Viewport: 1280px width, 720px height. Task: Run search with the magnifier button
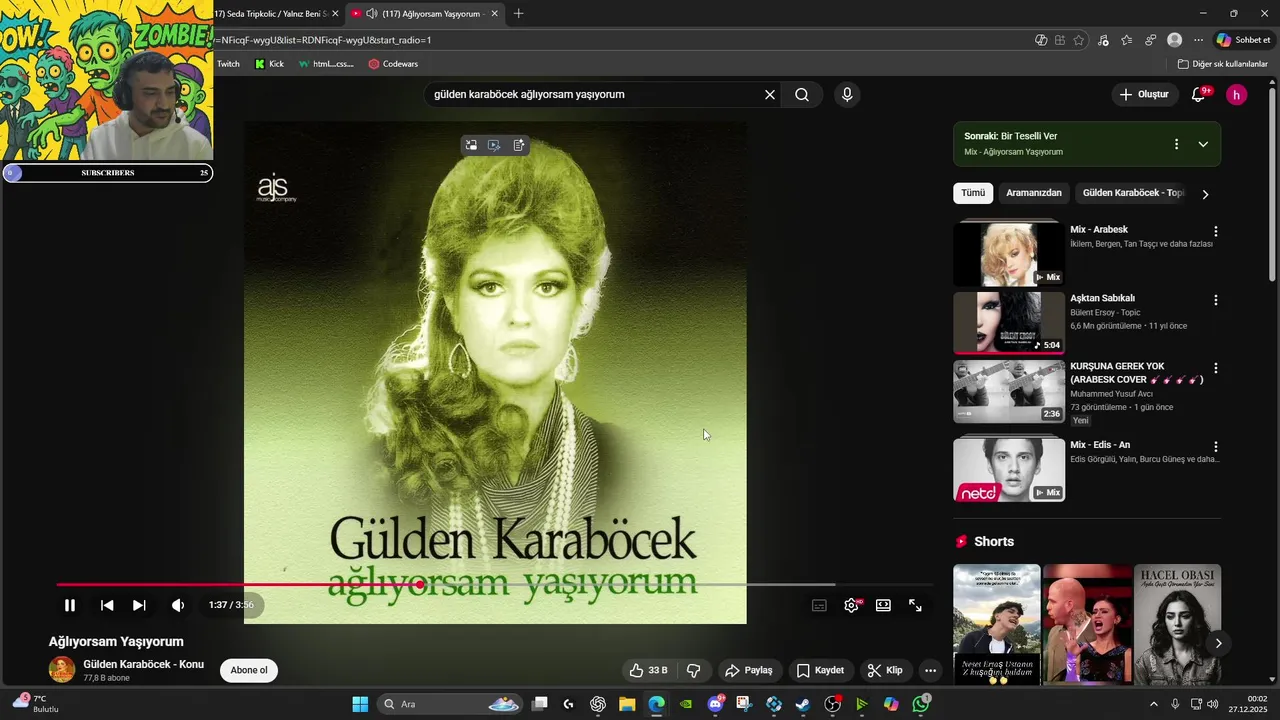point(802,95)
